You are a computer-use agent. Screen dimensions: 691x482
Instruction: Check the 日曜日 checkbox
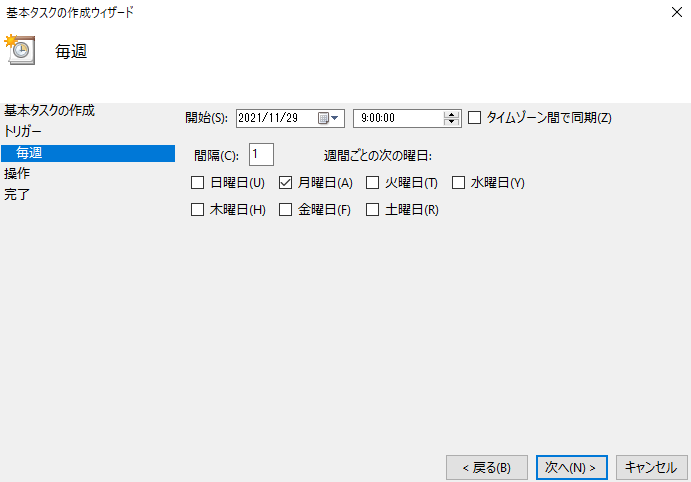[197, 182]
